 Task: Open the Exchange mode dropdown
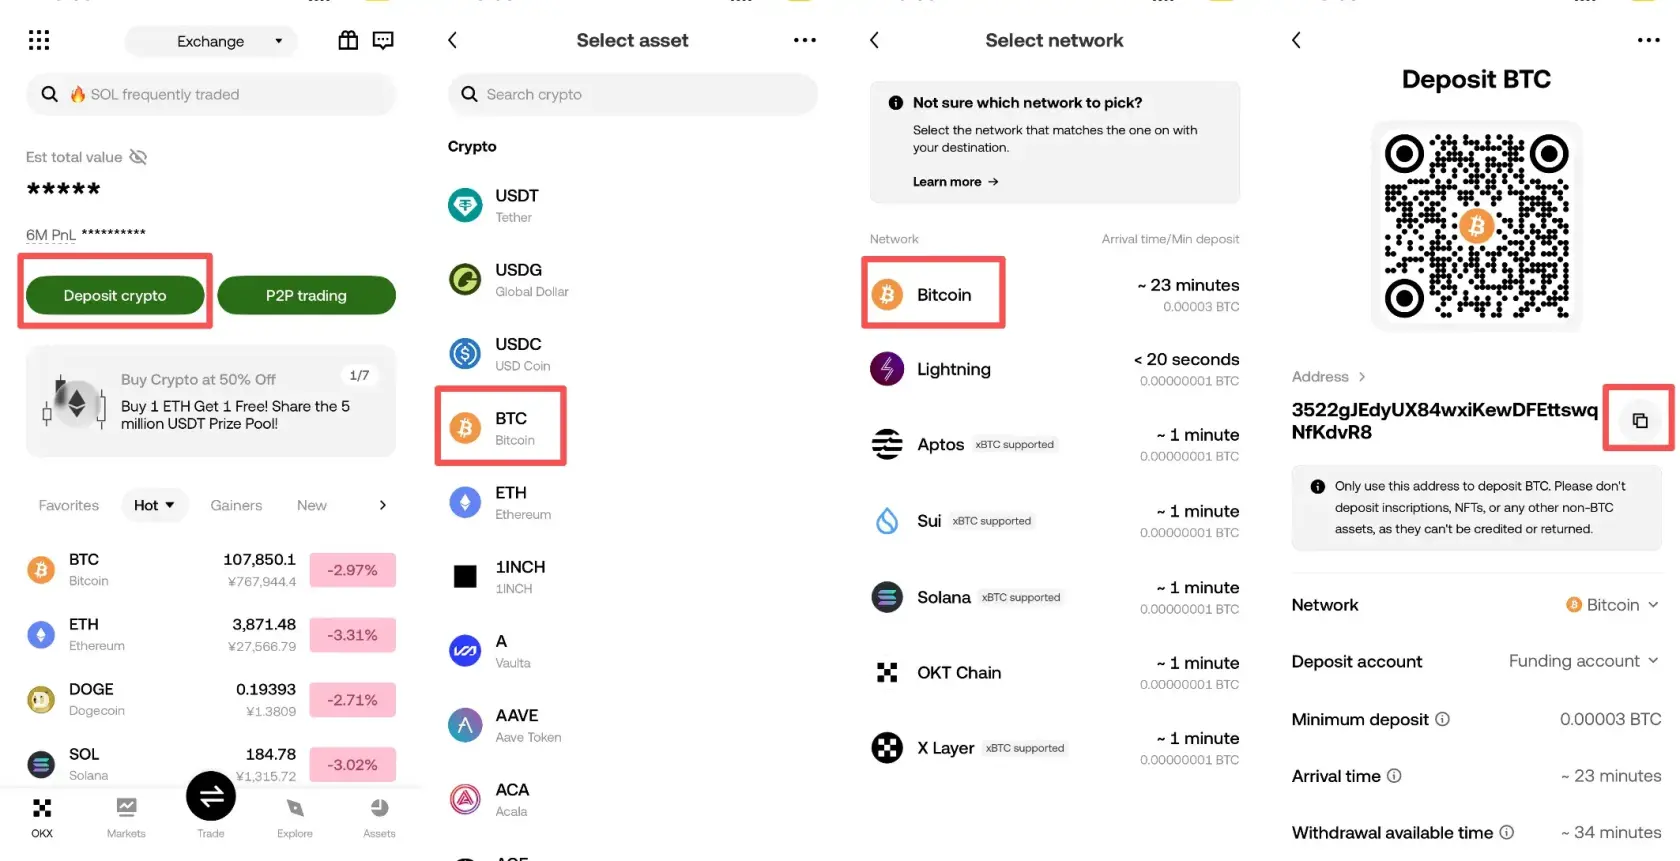[211, 41]
